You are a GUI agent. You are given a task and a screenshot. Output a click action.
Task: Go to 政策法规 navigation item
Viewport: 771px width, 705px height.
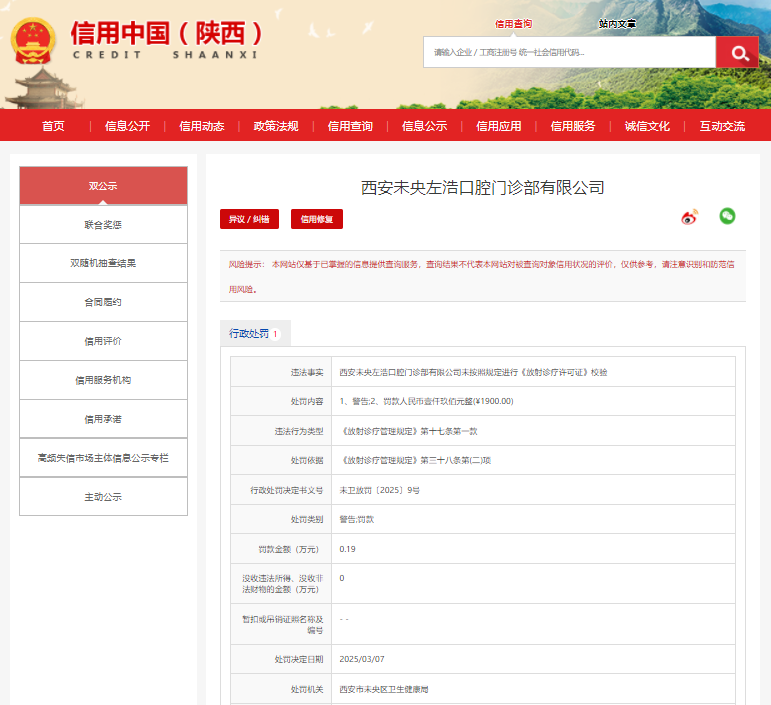pyautogui.click(x=276, y=126)
